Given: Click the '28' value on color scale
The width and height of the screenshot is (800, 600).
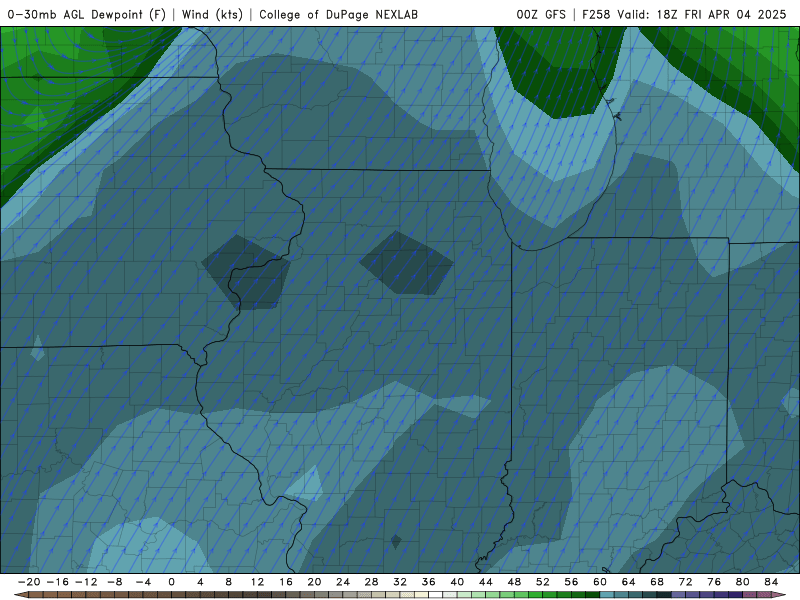Looking at the screenshot, I should pyautogui.click(x=371, y=582).
